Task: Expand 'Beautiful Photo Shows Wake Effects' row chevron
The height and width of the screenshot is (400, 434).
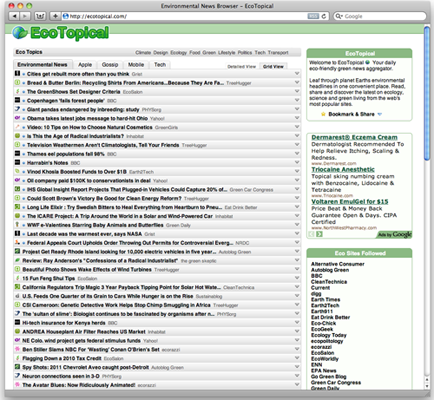Action: tap(297, 269)
